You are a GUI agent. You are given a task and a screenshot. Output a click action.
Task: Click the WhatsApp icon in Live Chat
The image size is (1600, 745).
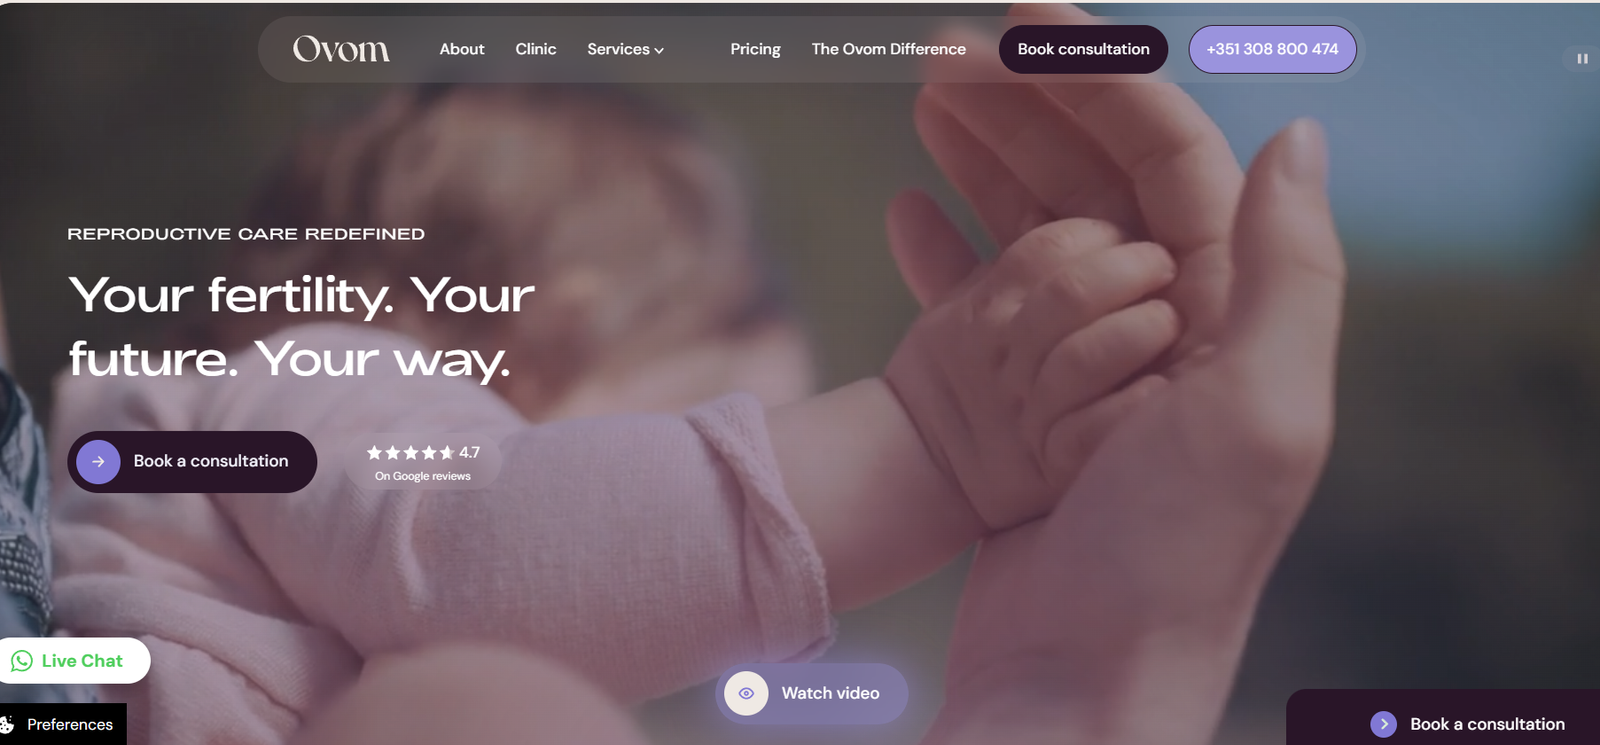click(22, 661)
